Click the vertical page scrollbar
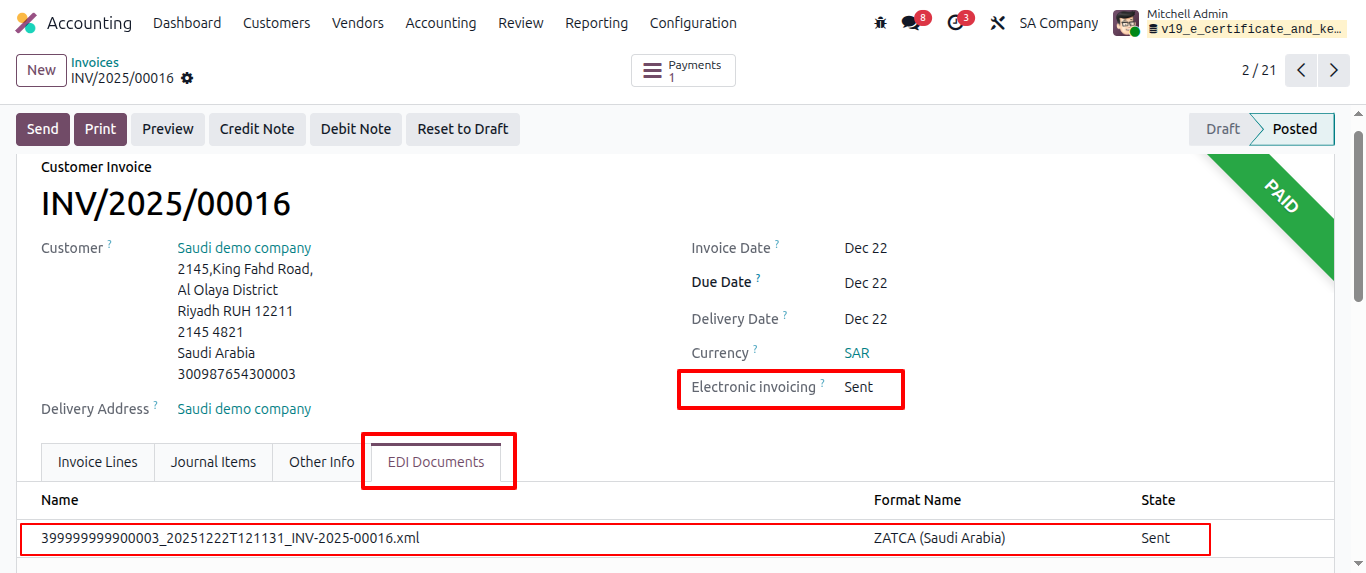 1358,215
